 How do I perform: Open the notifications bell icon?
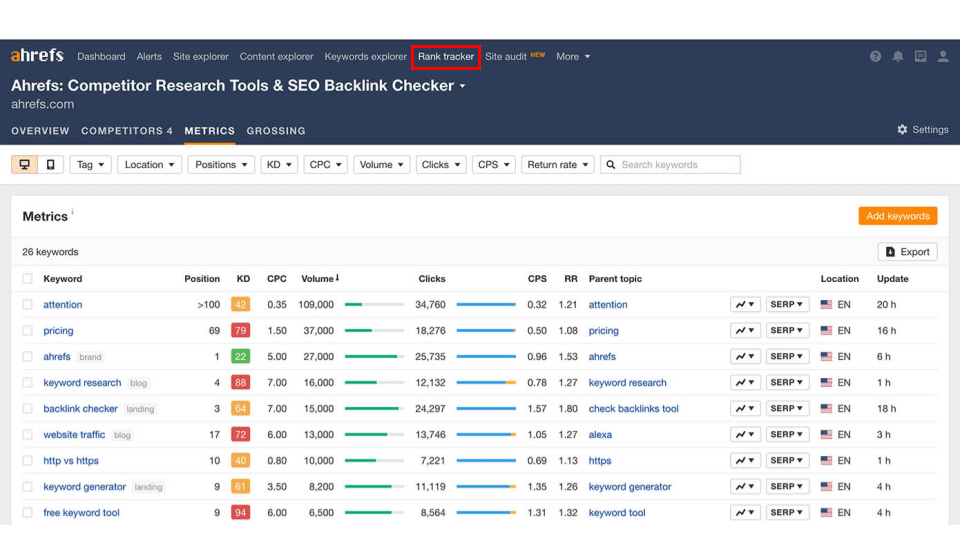pos(898,56)
